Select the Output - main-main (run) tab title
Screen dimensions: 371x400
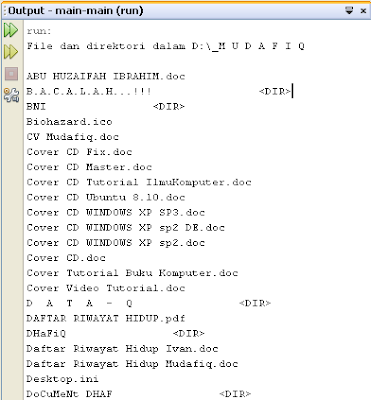76,11
